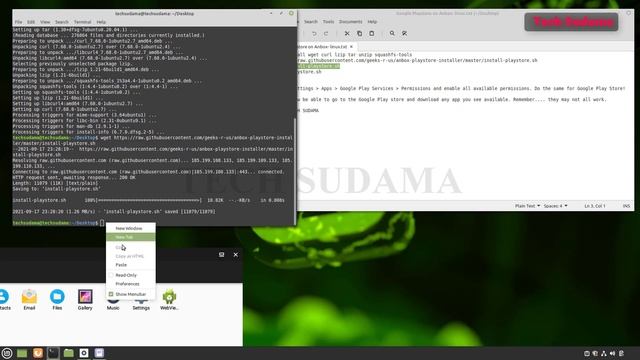Open the file manager folder taskbar icon
The width and height of the screenshot is (640, 360).
pyautogui.click(x=69, y=353)
